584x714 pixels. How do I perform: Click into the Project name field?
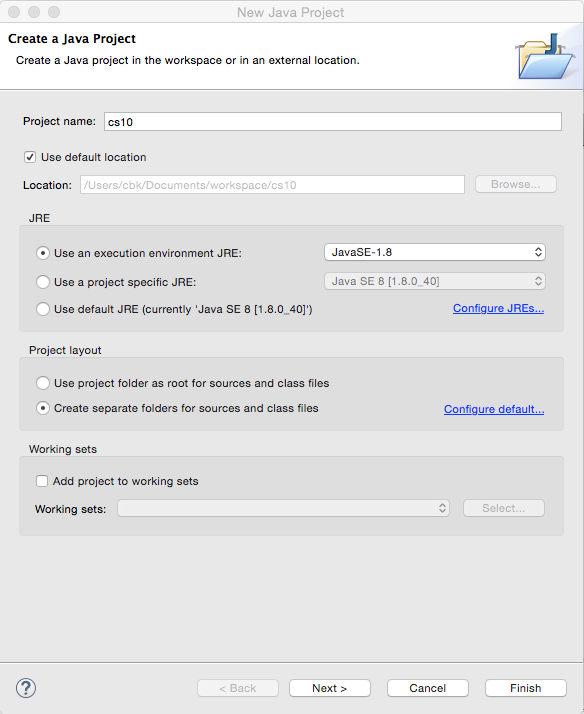333,122
